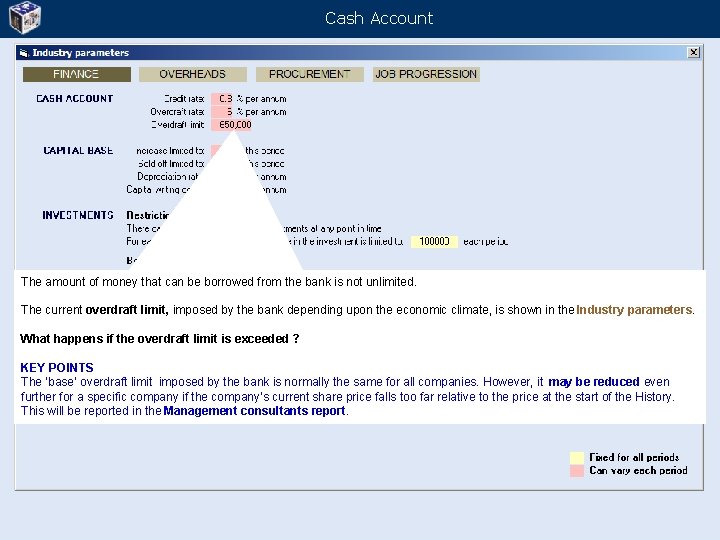This screenshot has width=720, height=540.
Task: Click the 'Overdraft limit' label
Action: 177,125
